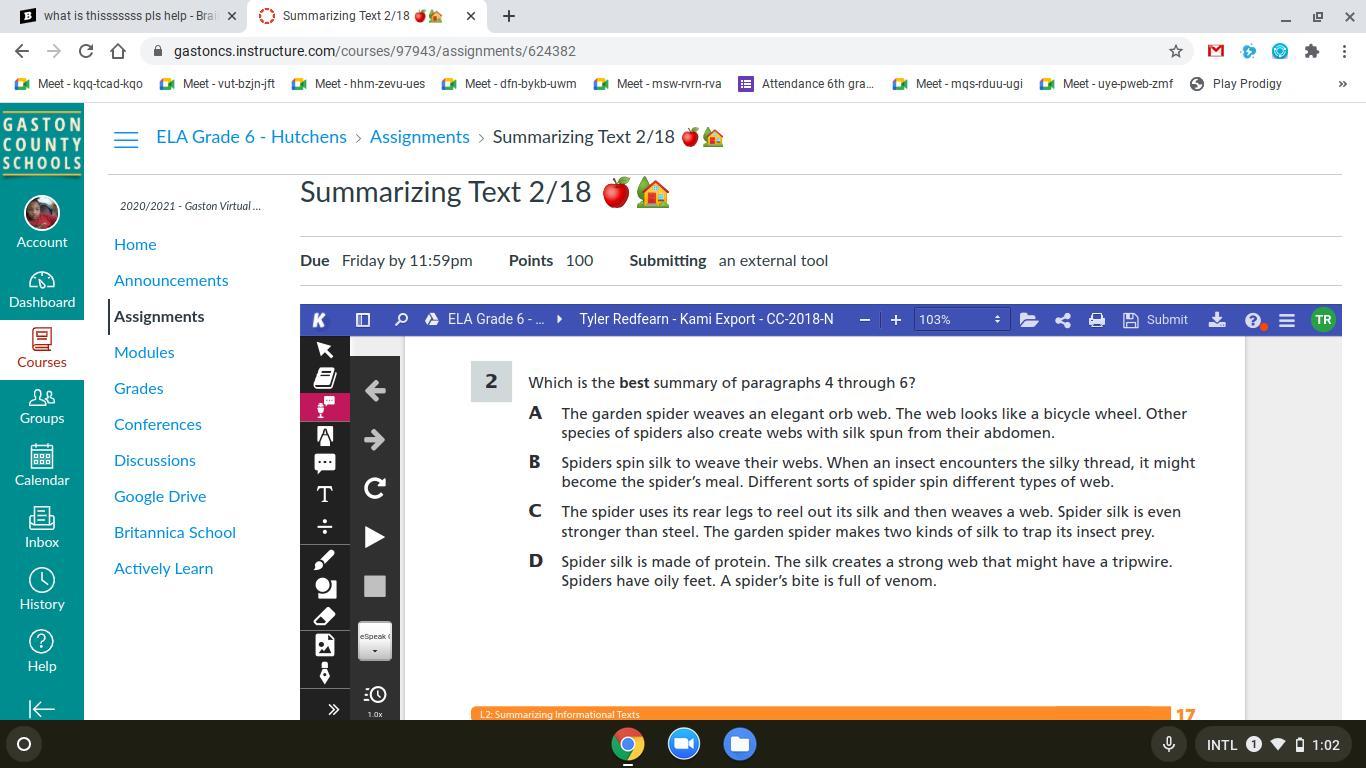Zoom out the Kami document
Image resolution: width=1366 pixels, height=768 pixels.
[865, 320]
